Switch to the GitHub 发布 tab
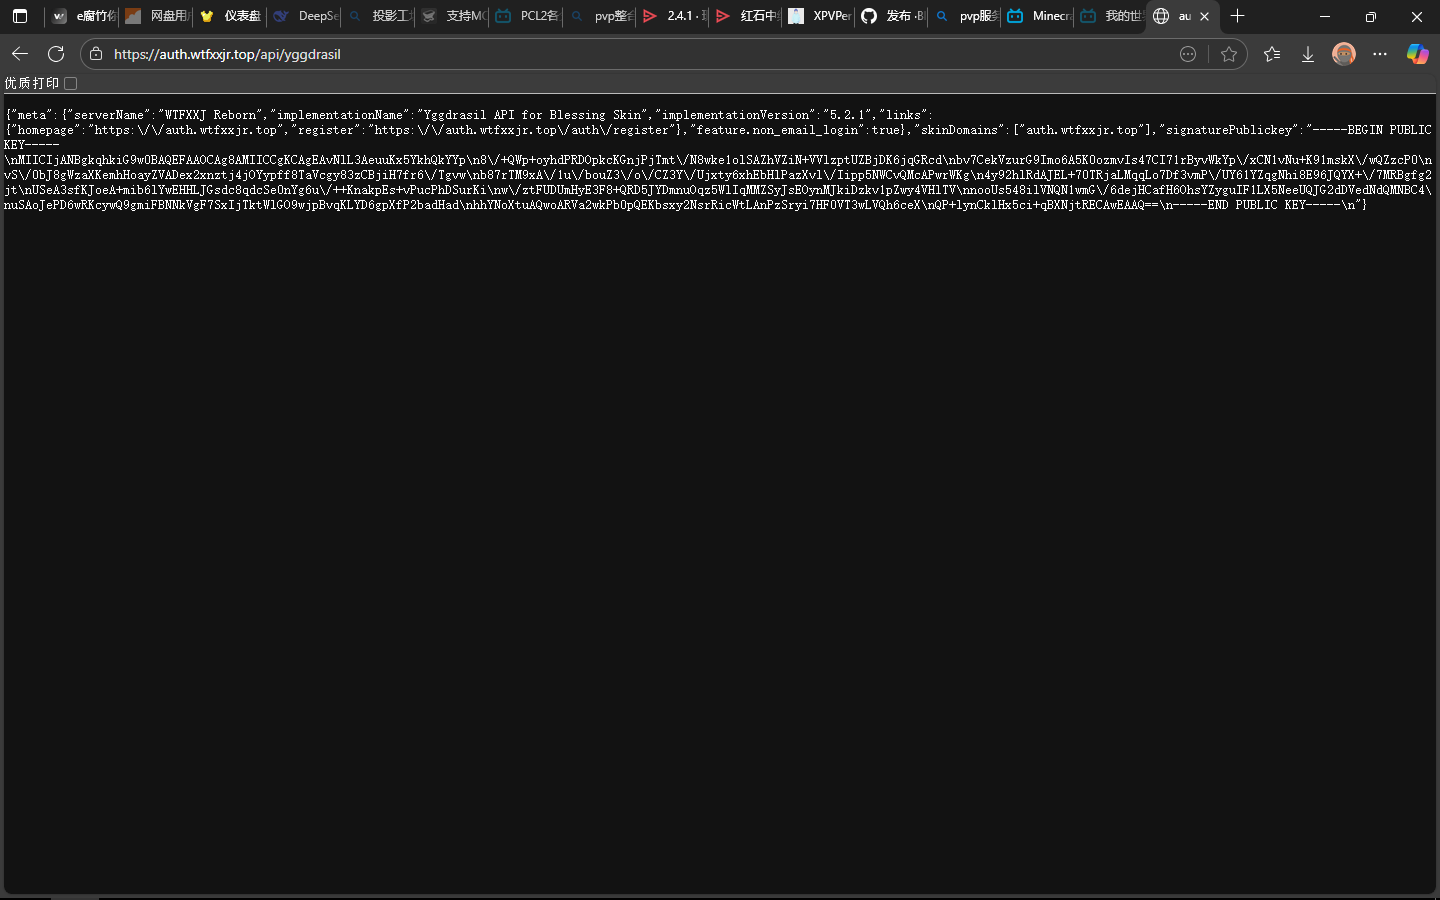The height and width of the screenshot is (900, 1440). point(893,16)
